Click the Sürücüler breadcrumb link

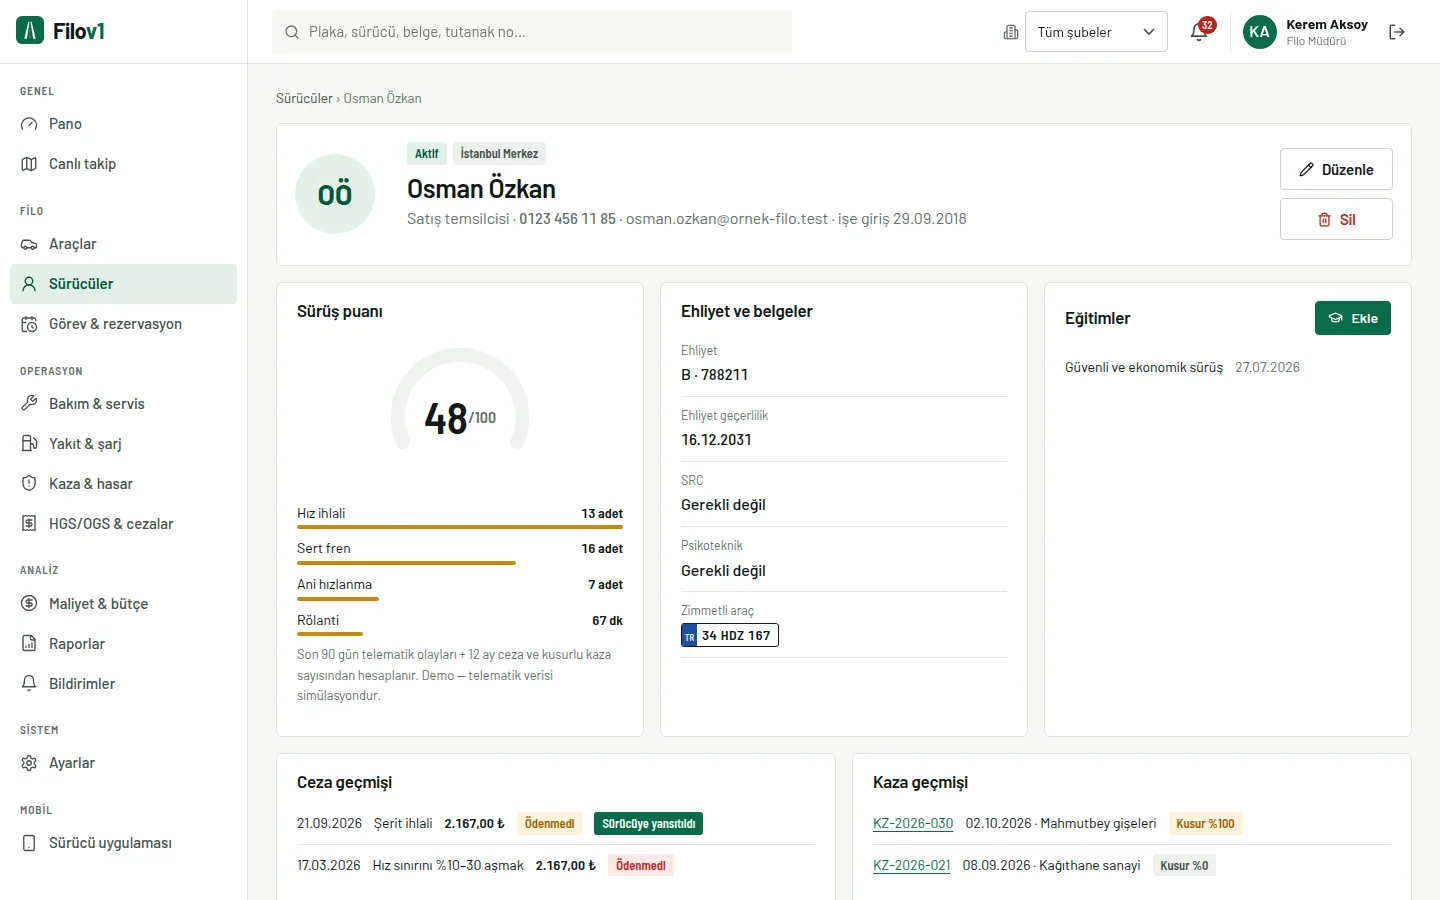tap(304, 98)
